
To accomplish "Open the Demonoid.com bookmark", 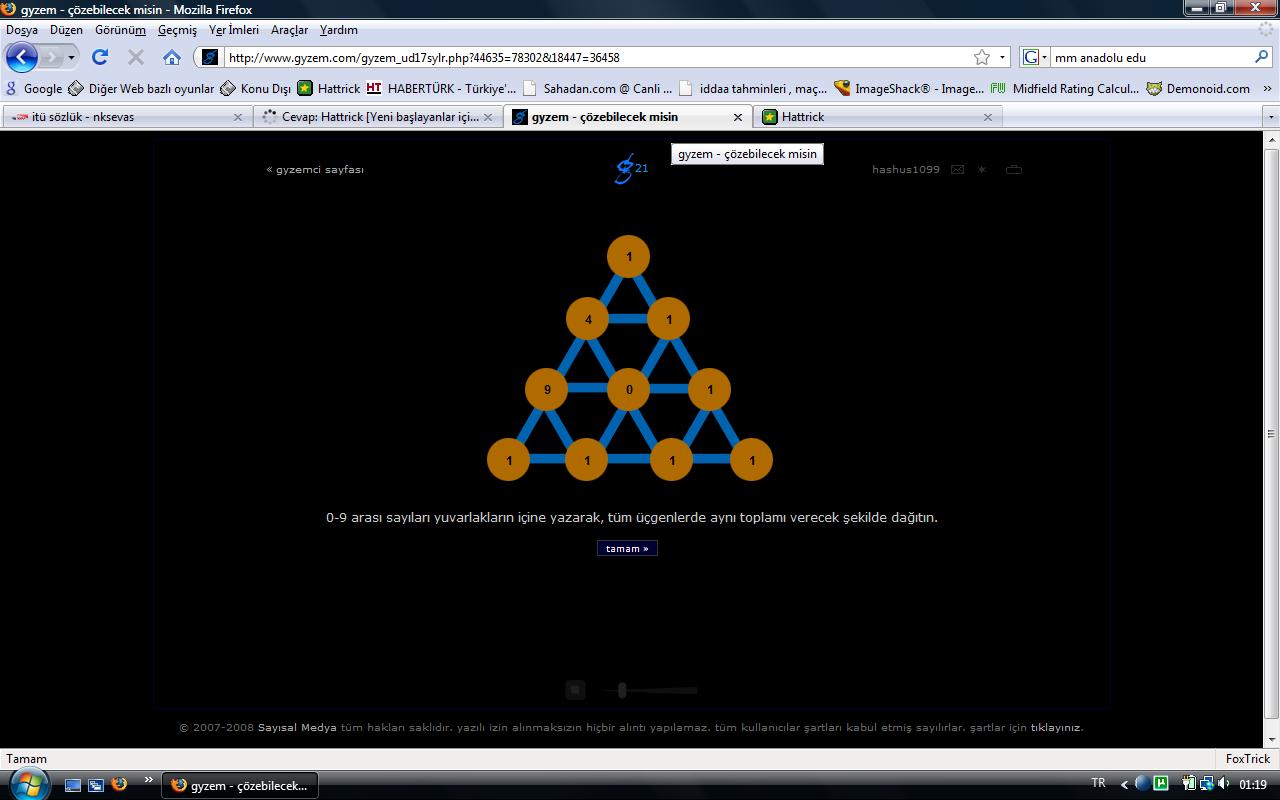I will [x=1198, y=88].
